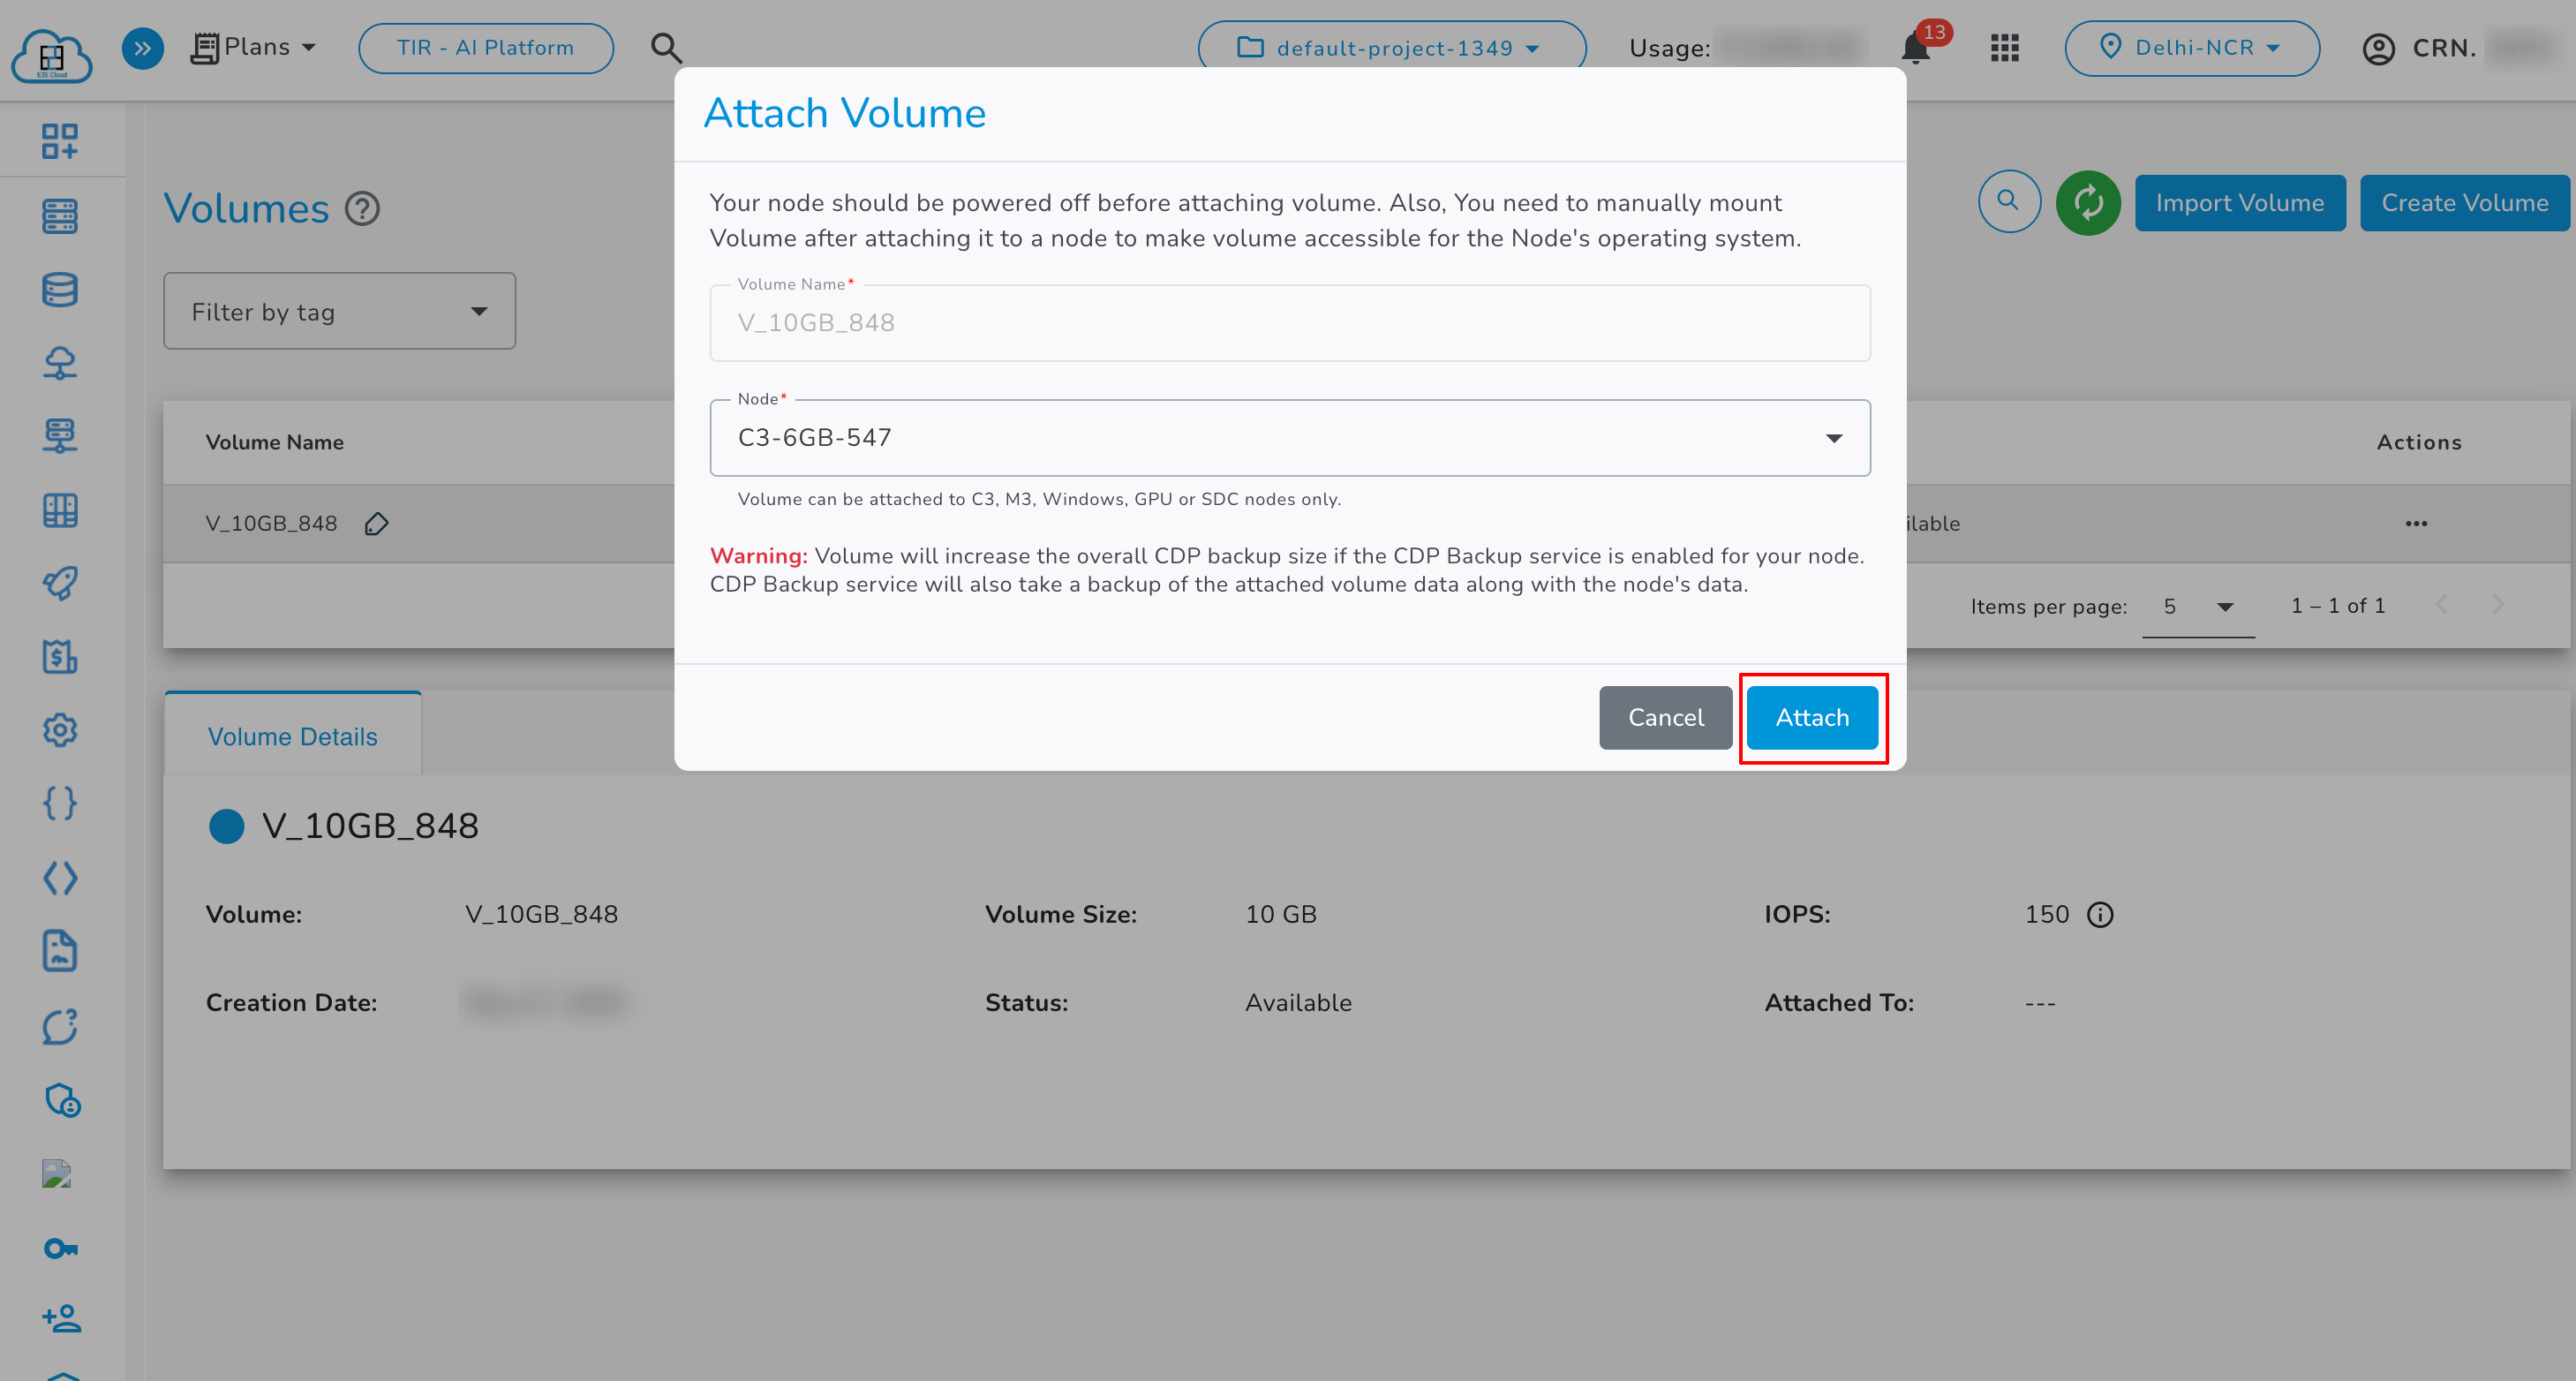Open the actions ellipsis for V_10GB_848 row
The width and height of the screenshot is (2576, 1381).
click(x=2417, y=523)
